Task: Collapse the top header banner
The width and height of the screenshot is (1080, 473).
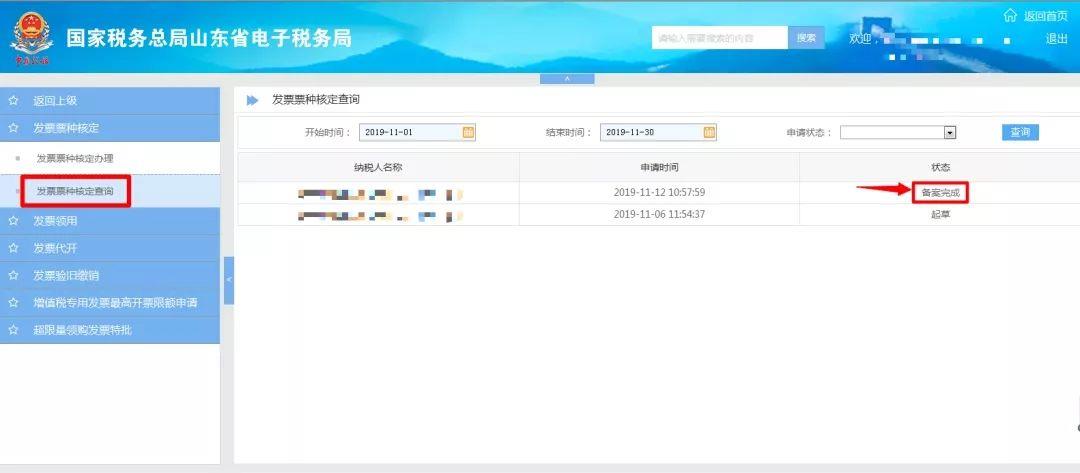Action: click(x=567, y=78)
